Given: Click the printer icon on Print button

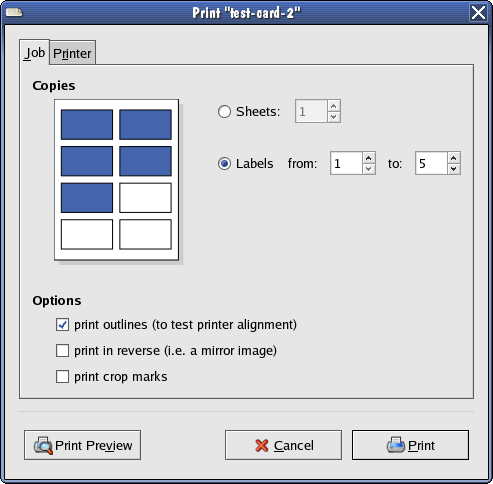Looking at the screenshot, I should pos(396,445).
